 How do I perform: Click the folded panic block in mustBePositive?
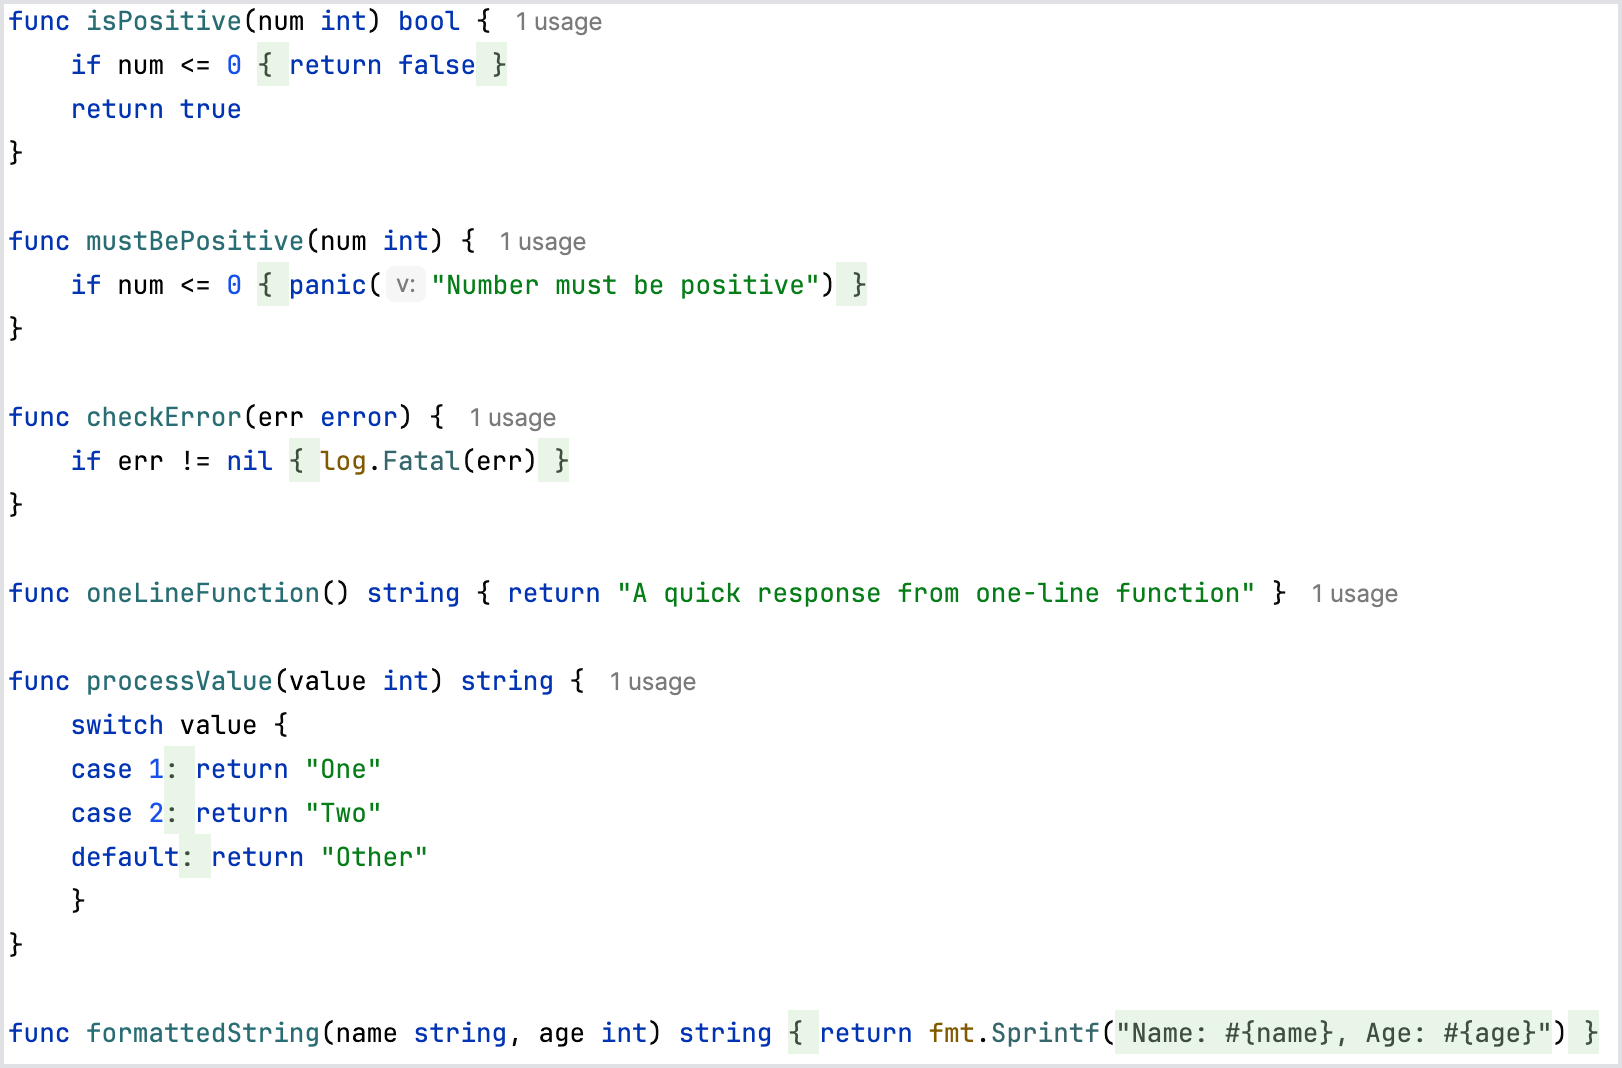coord(560,285)
